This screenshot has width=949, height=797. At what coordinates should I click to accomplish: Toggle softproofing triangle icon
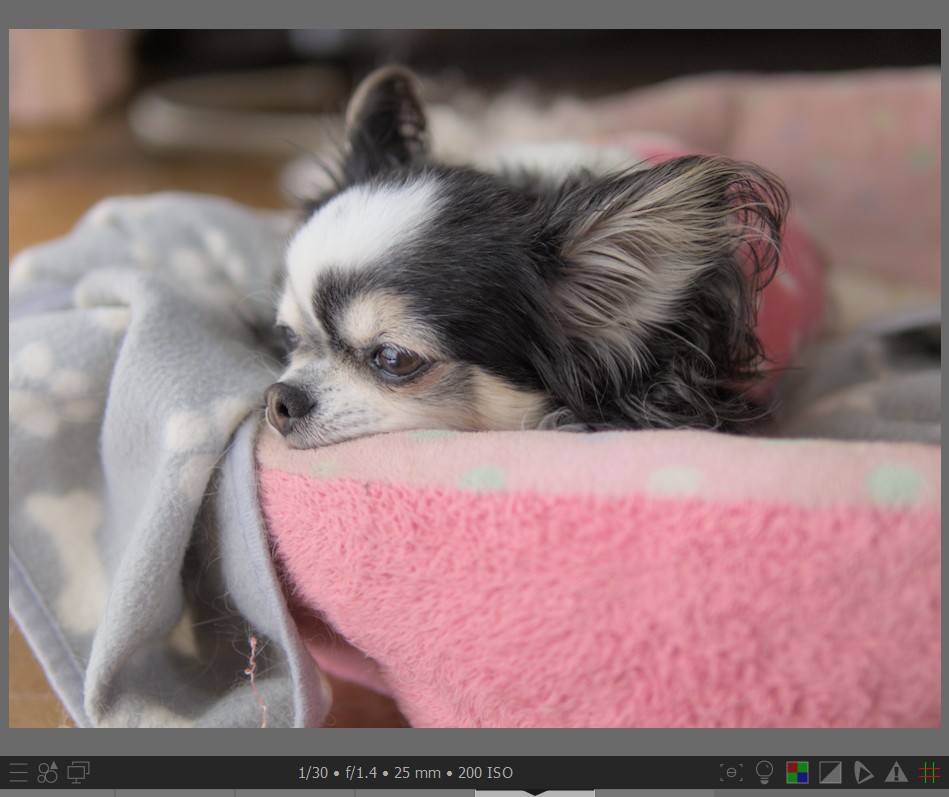tap(863, 773)
